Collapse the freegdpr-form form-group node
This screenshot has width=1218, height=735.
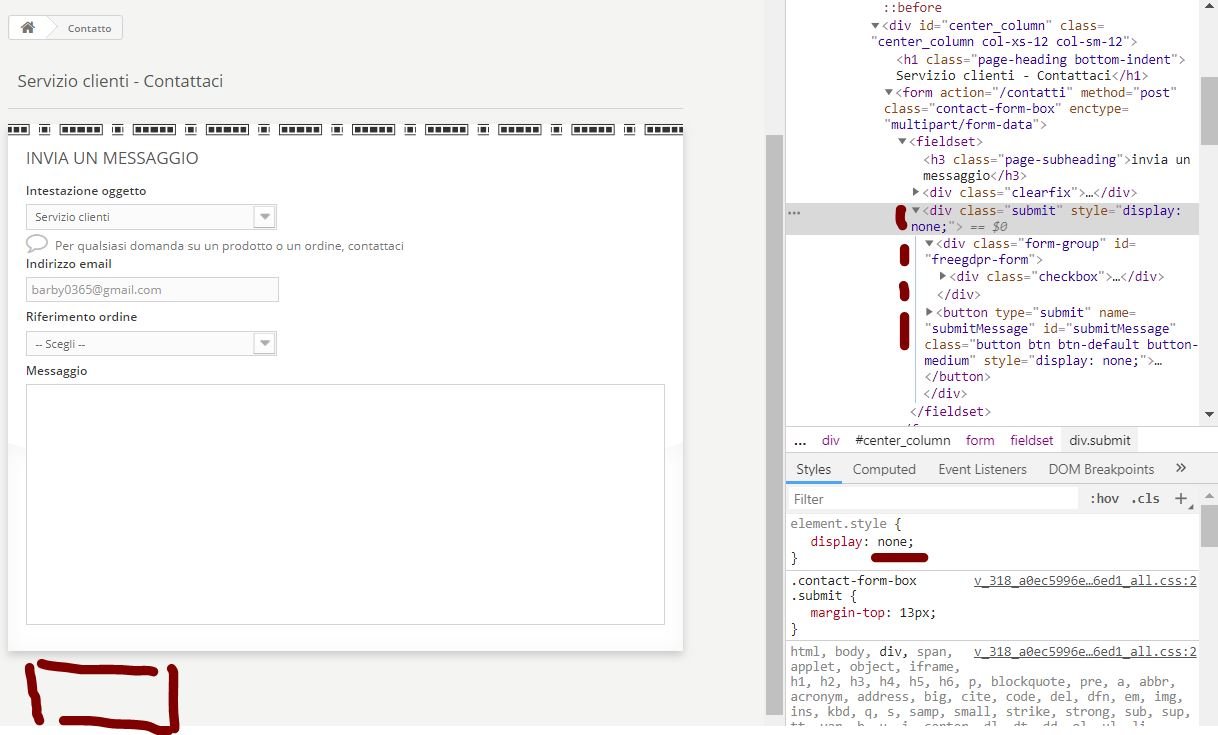tap(930, 243)
